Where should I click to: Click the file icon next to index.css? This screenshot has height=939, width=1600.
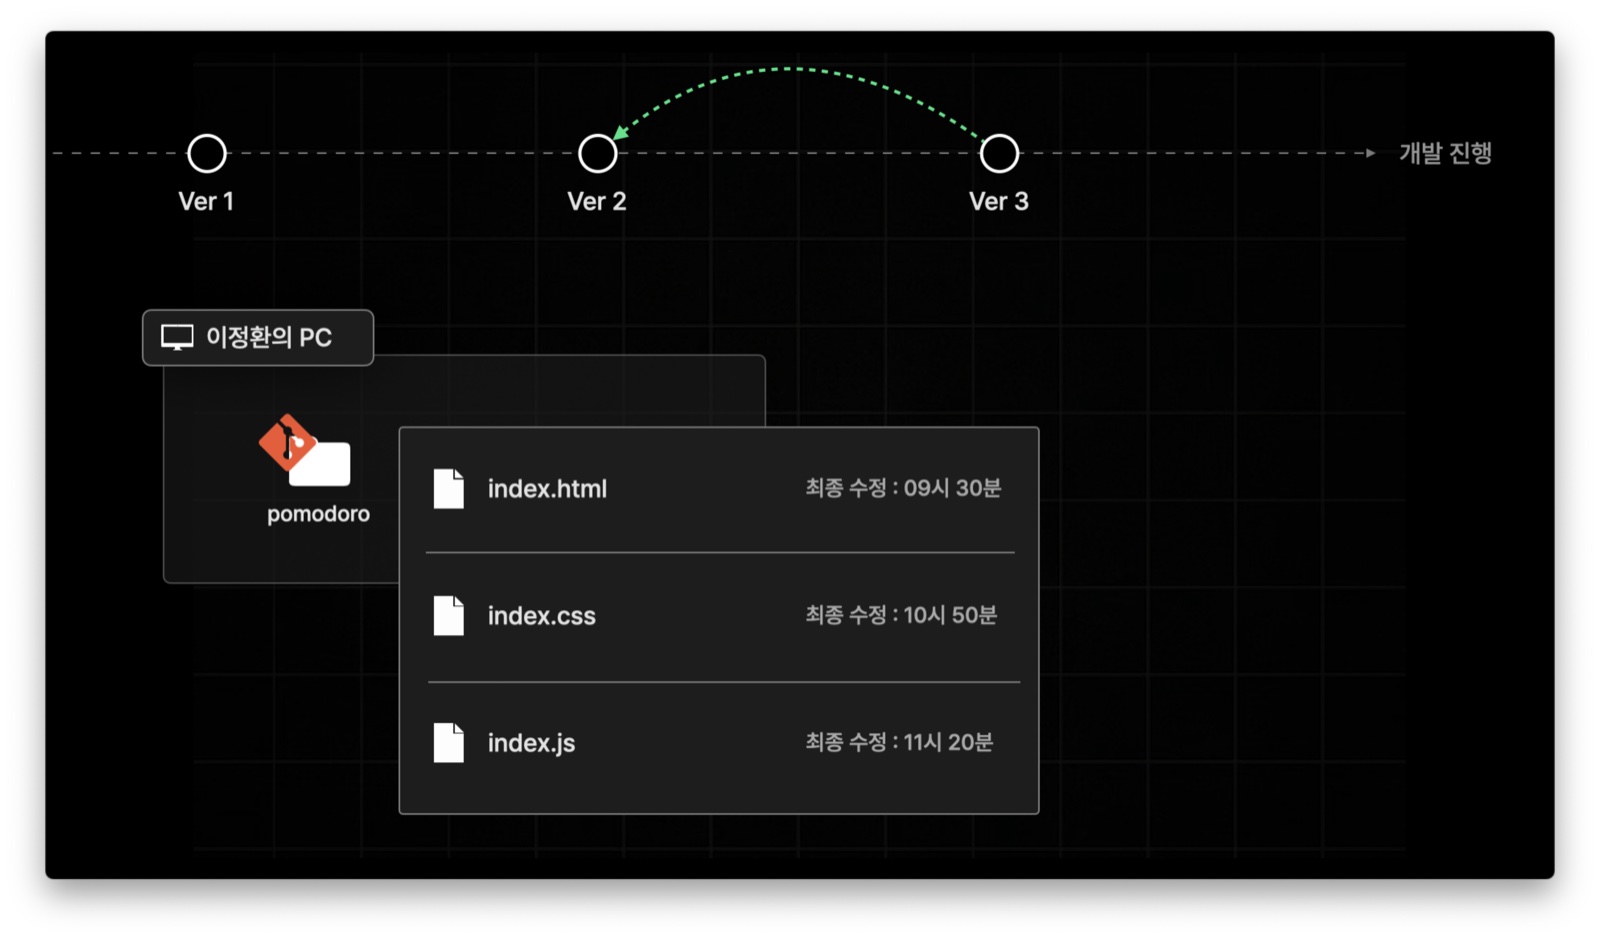point(449,616)
